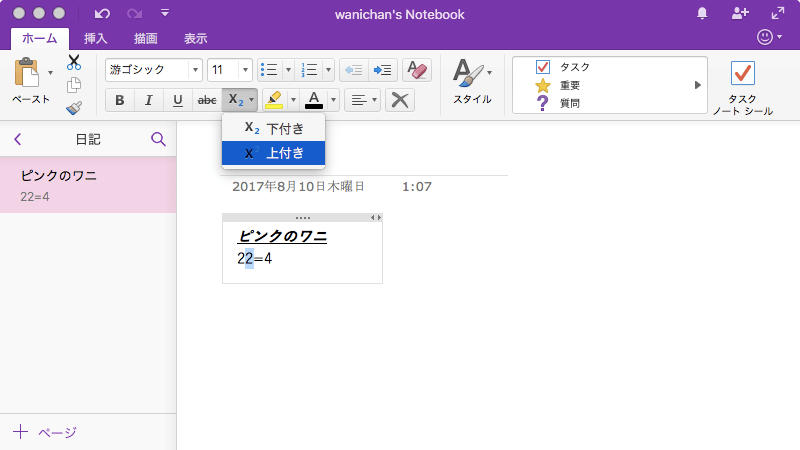Open bullet style dropdown arrow

tap(288, 70)
